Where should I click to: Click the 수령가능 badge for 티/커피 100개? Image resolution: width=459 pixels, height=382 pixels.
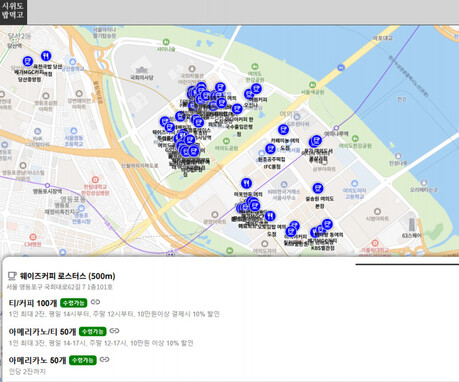click(x=74, y=303)
